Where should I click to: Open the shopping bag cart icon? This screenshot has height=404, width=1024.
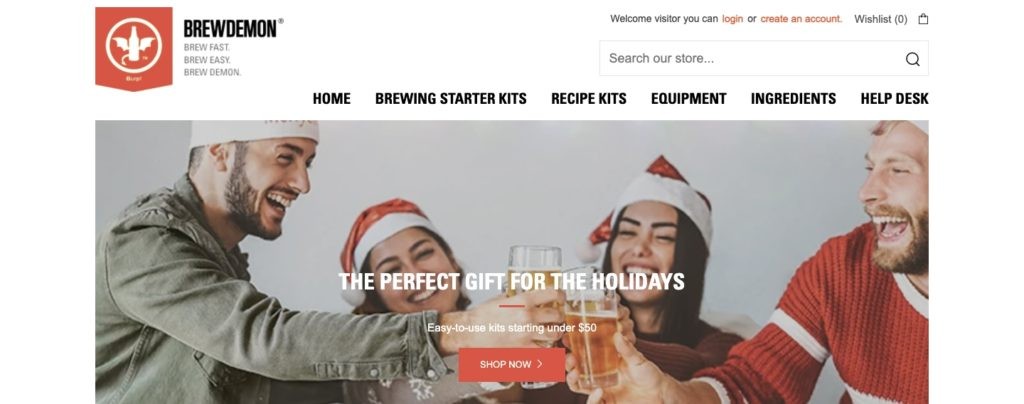(x=923, y=19)
